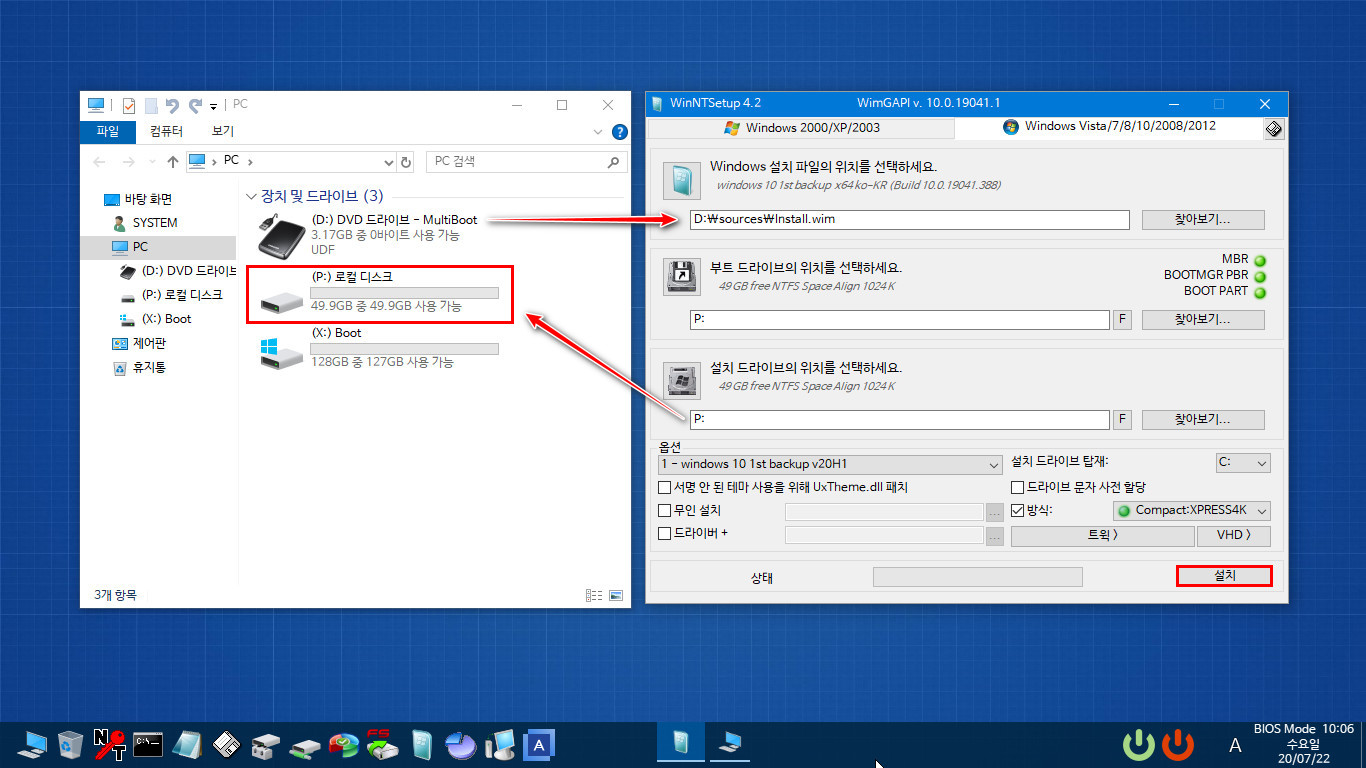Open the 파일 tab in Explorer
1366x768 pixels.
click(108, 132)
